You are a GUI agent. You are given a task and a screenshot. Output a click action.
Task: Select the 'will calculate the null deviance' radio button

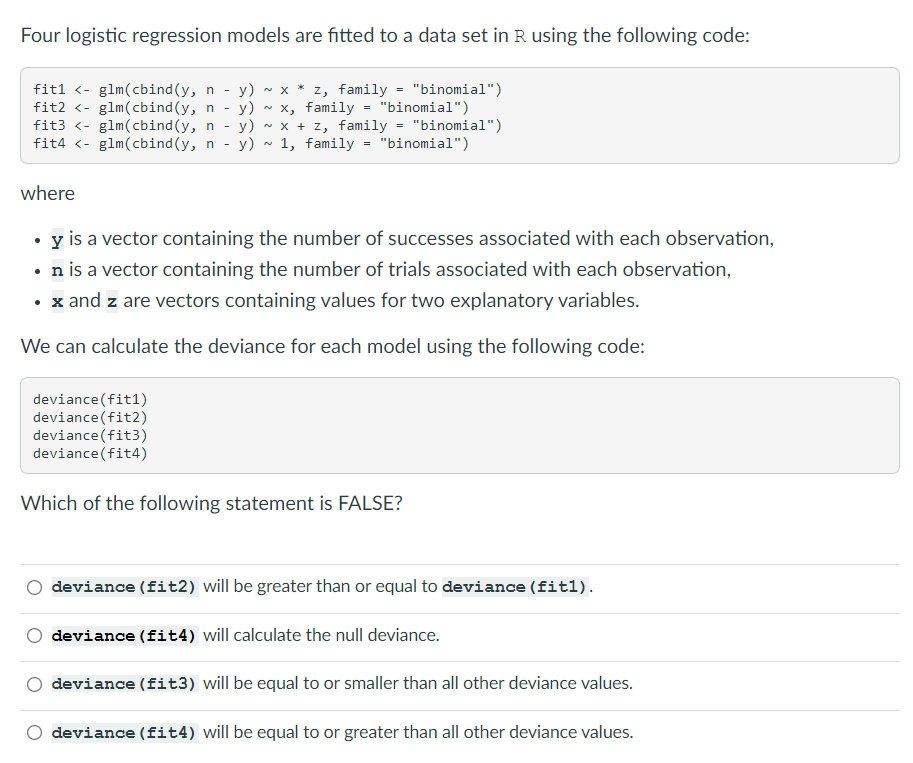click(34, 636)
